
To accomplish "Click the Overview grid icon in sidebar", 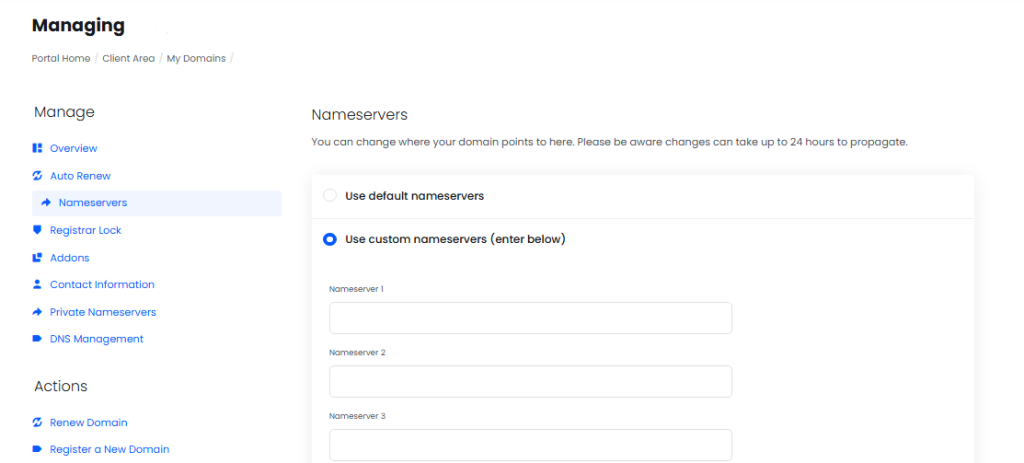I will coord(37,148).
